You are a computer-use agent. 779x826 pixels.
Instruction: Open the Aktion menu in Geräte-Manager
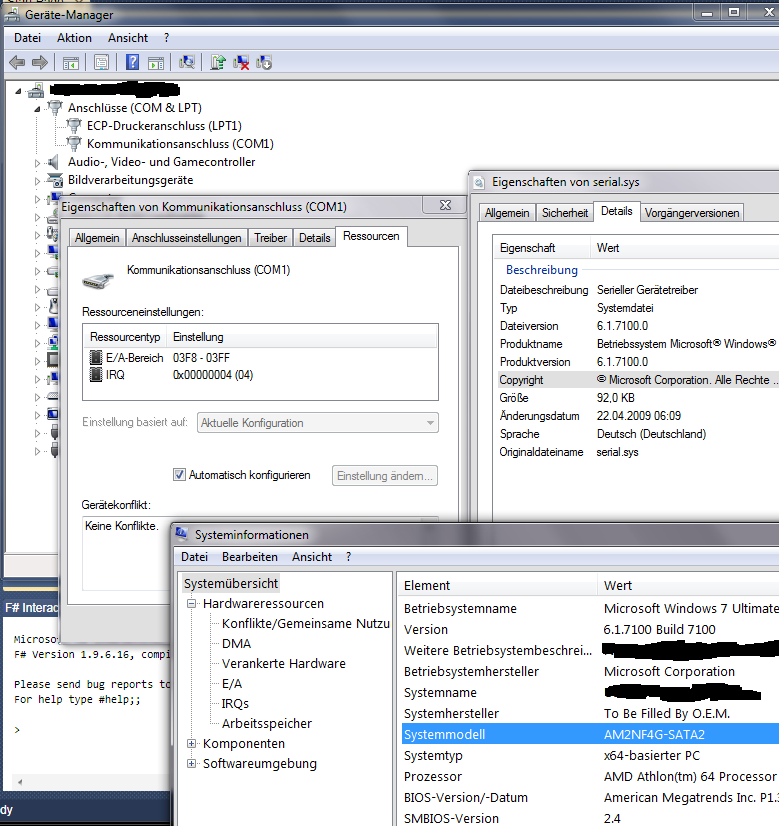click(x=74, y=38)
